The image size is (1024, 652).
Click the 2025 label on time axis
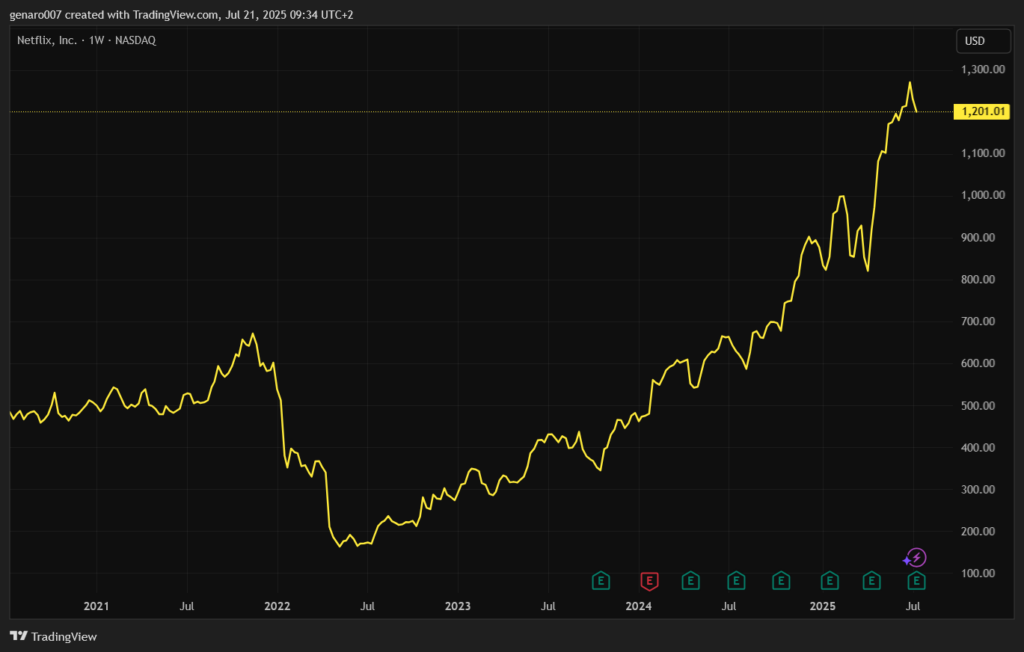[x=822, y=606]
